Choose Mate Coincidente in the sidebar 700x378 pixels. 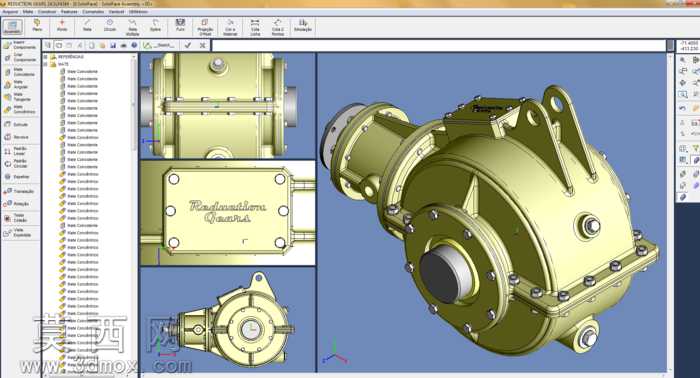[21, 72]
